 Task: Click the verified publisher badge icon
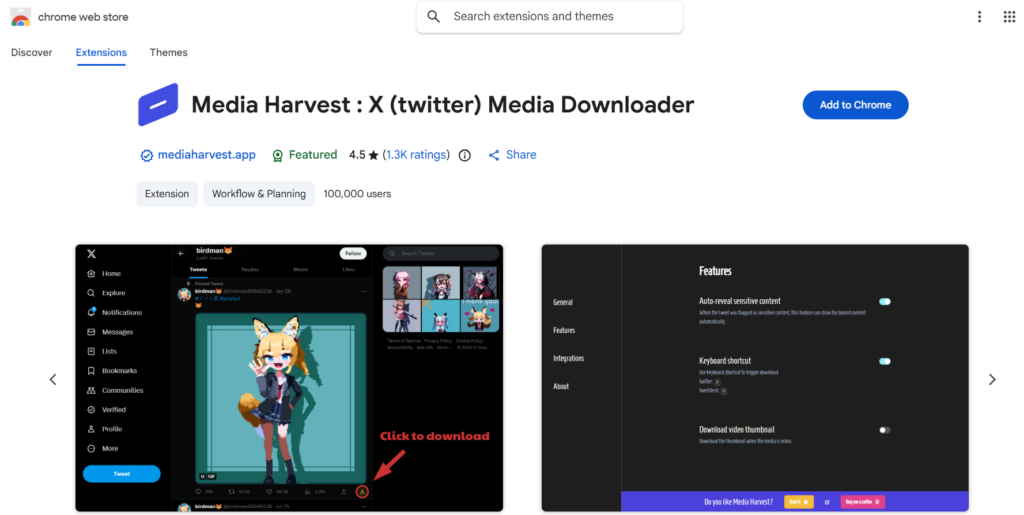pyautogui.click(x=147, y=155)
